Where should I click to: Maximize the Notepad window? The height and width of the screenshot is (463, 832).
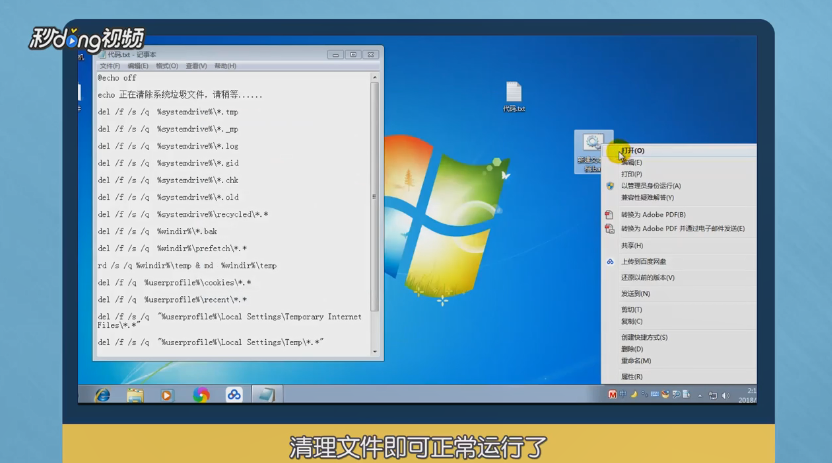353,55
